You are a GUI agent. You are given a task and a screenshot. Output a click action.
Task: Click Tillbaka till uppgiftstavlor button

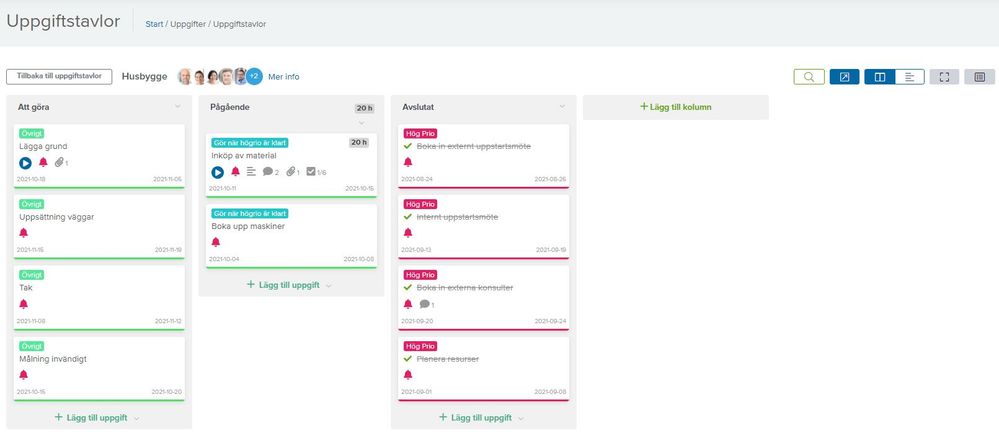pos(59,76)
